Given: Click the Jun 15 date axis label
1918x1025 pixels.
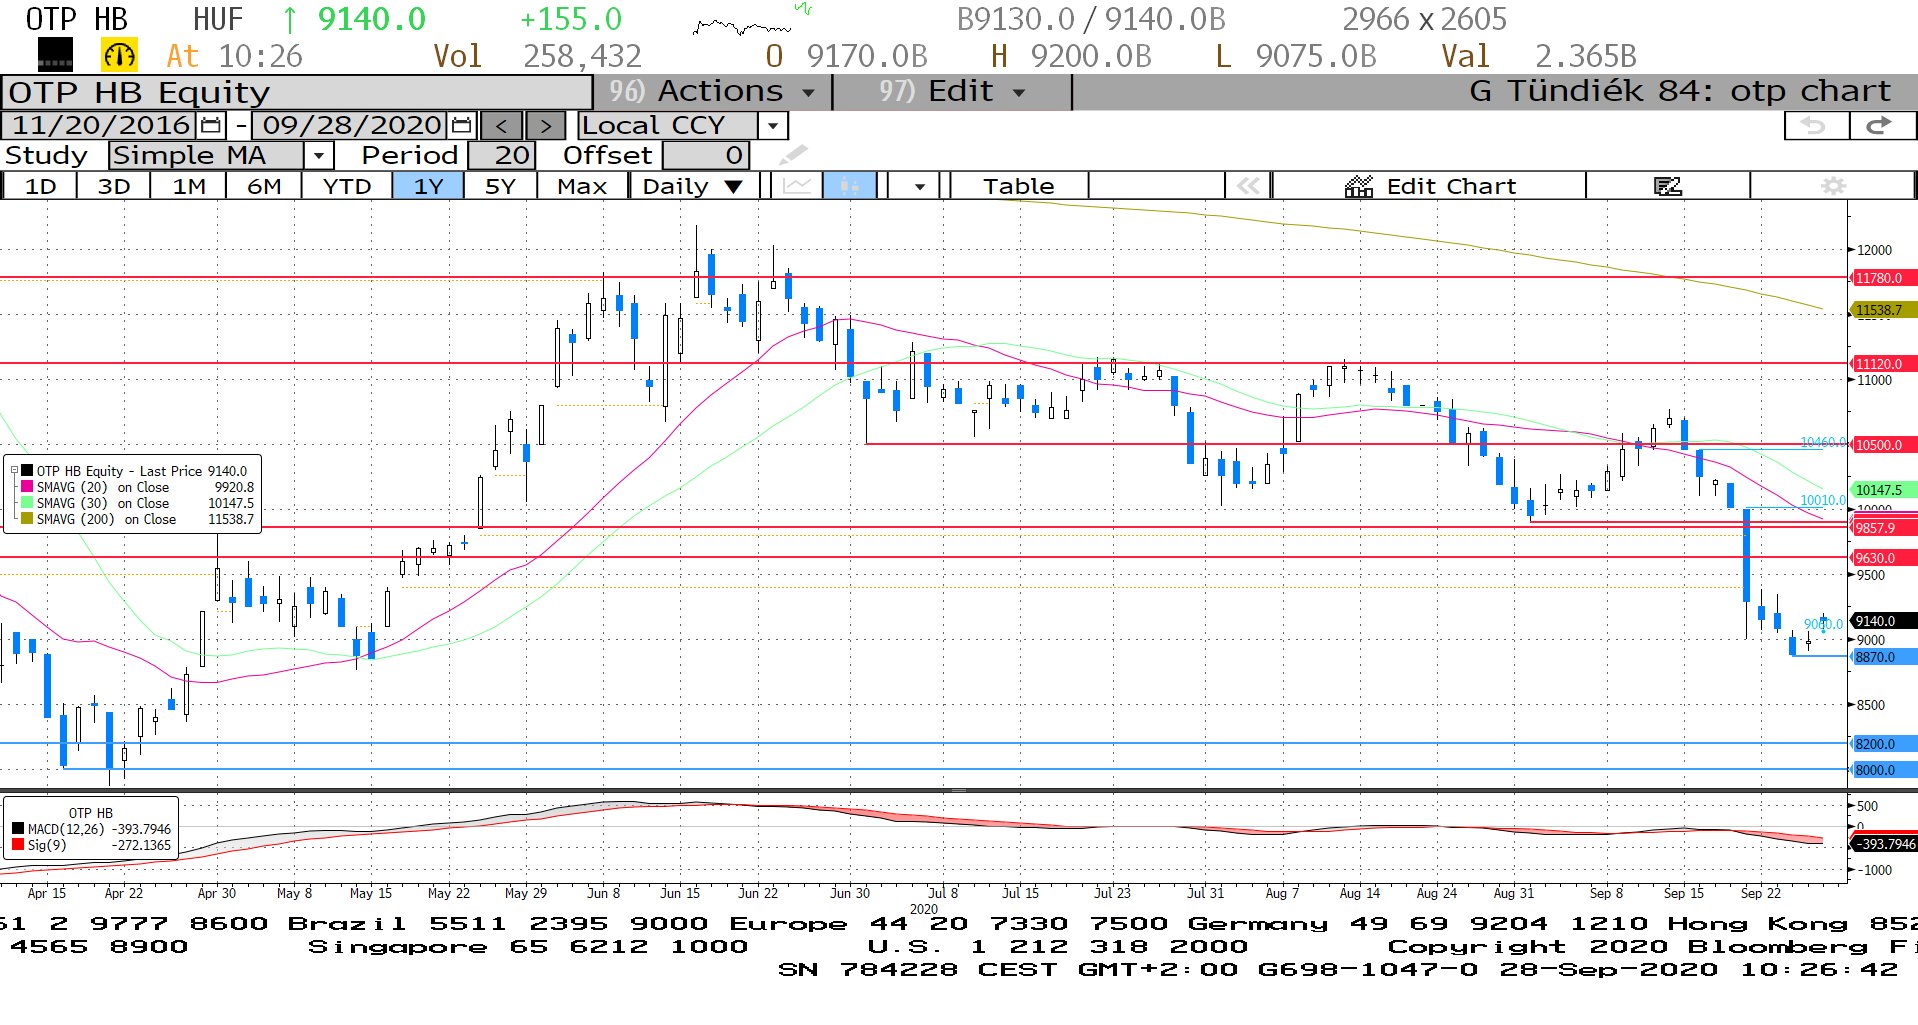Looking at the screenshot, I should 680,893.
